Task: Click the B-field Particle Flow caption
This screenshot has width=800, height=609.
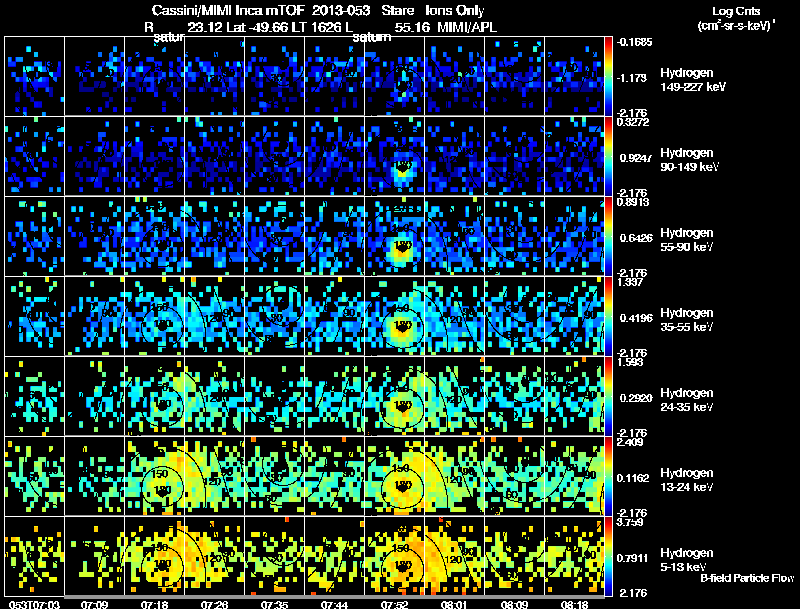Action: pyautogui.click(x=747, y=578)
